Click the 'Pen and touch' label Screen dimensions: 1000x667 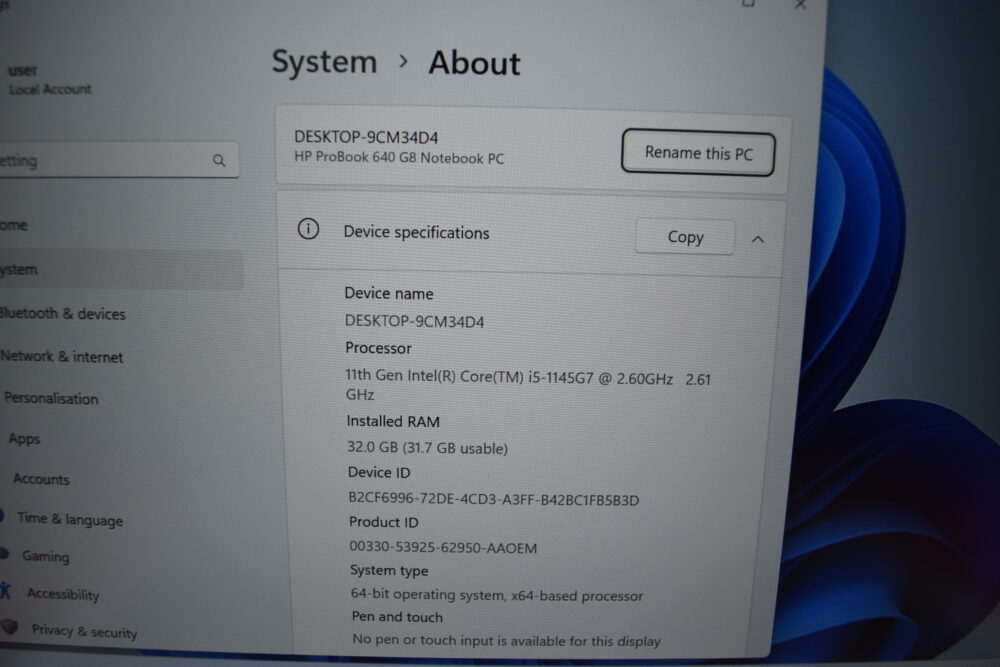click(x=397, y=617)
